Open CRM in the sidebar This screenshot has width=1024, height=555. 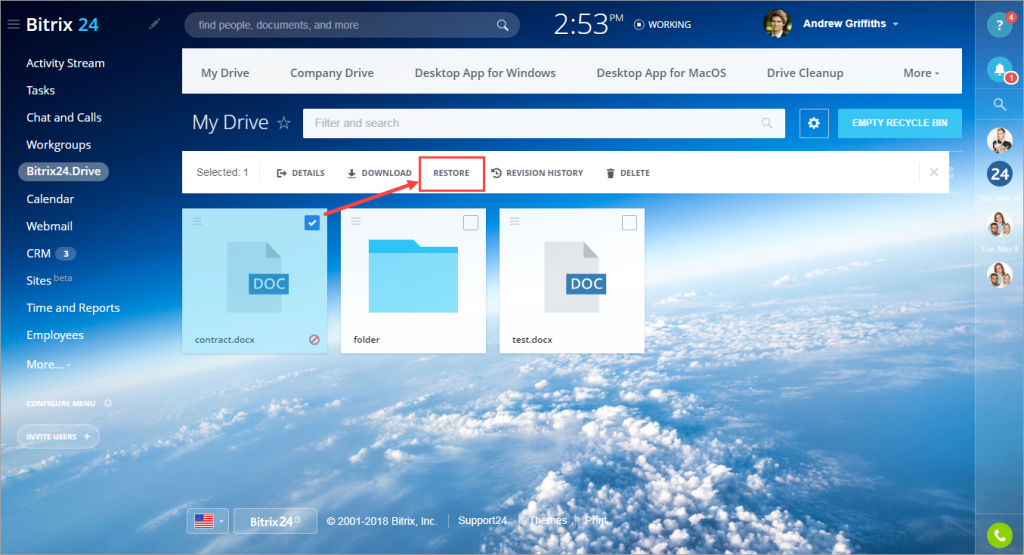point(39,253)
